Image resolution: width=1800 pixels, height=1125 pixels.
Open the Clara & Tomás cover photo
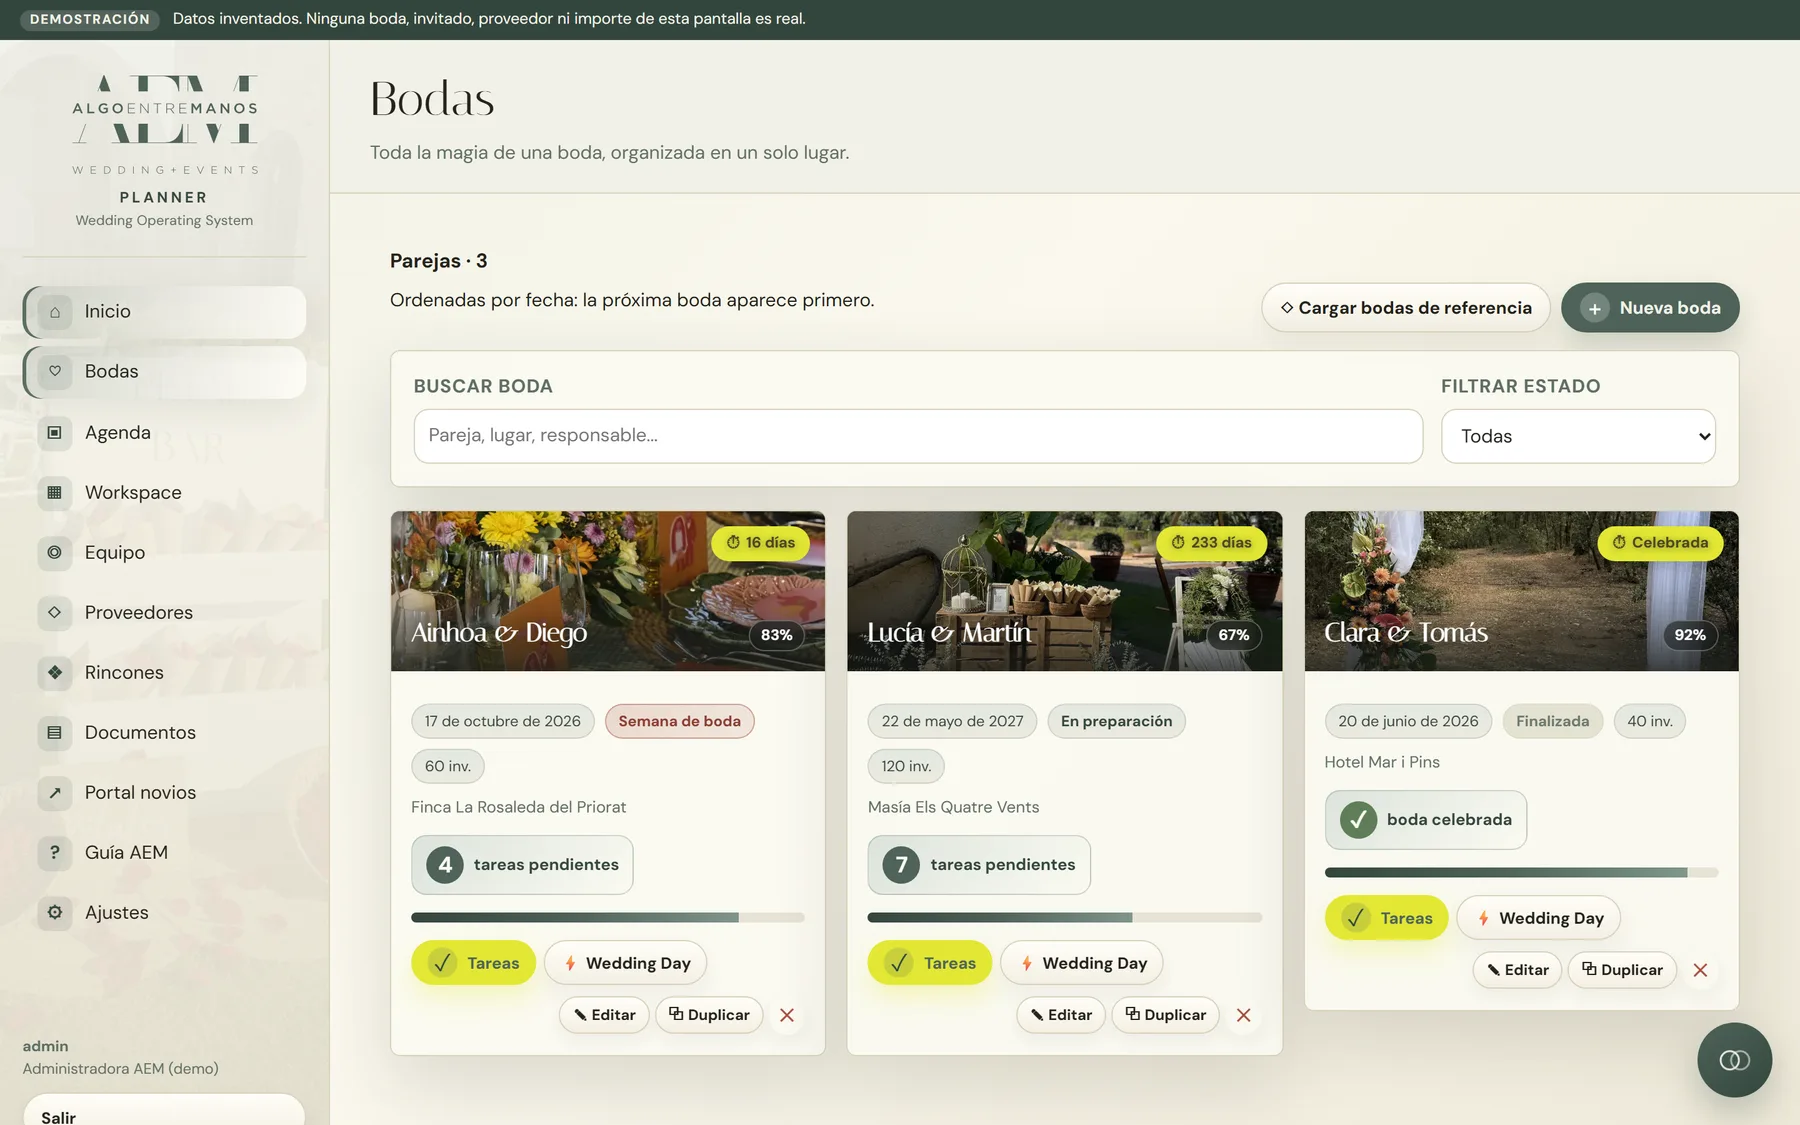pos(1521,591)
